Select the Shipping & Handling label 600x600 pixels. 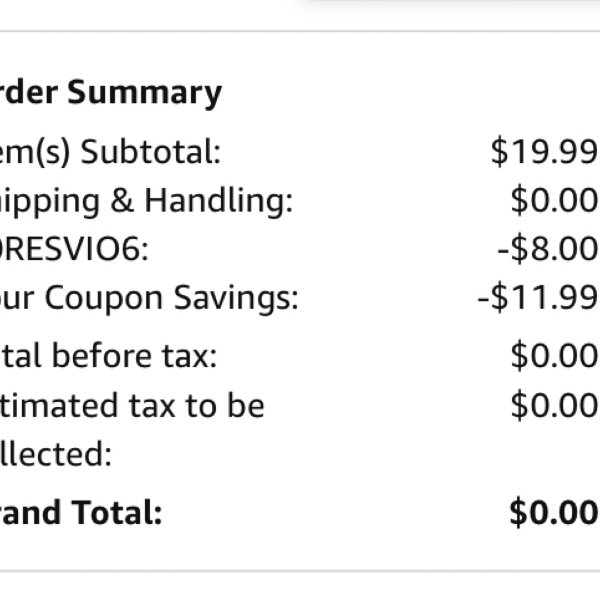coord(146,201)
